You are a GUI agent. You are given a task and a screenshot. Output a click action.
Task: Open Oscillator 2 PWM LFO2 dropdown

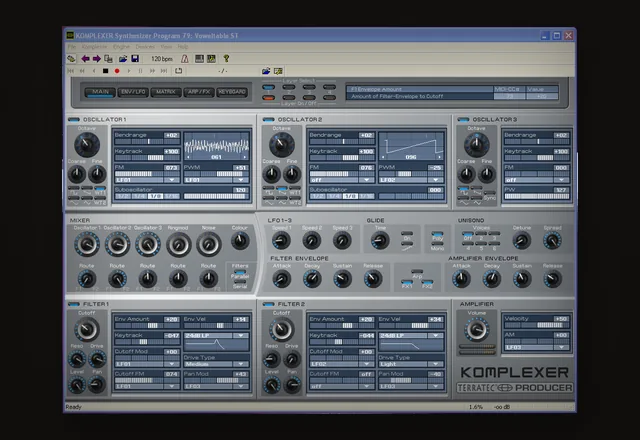tap(436, 180)
